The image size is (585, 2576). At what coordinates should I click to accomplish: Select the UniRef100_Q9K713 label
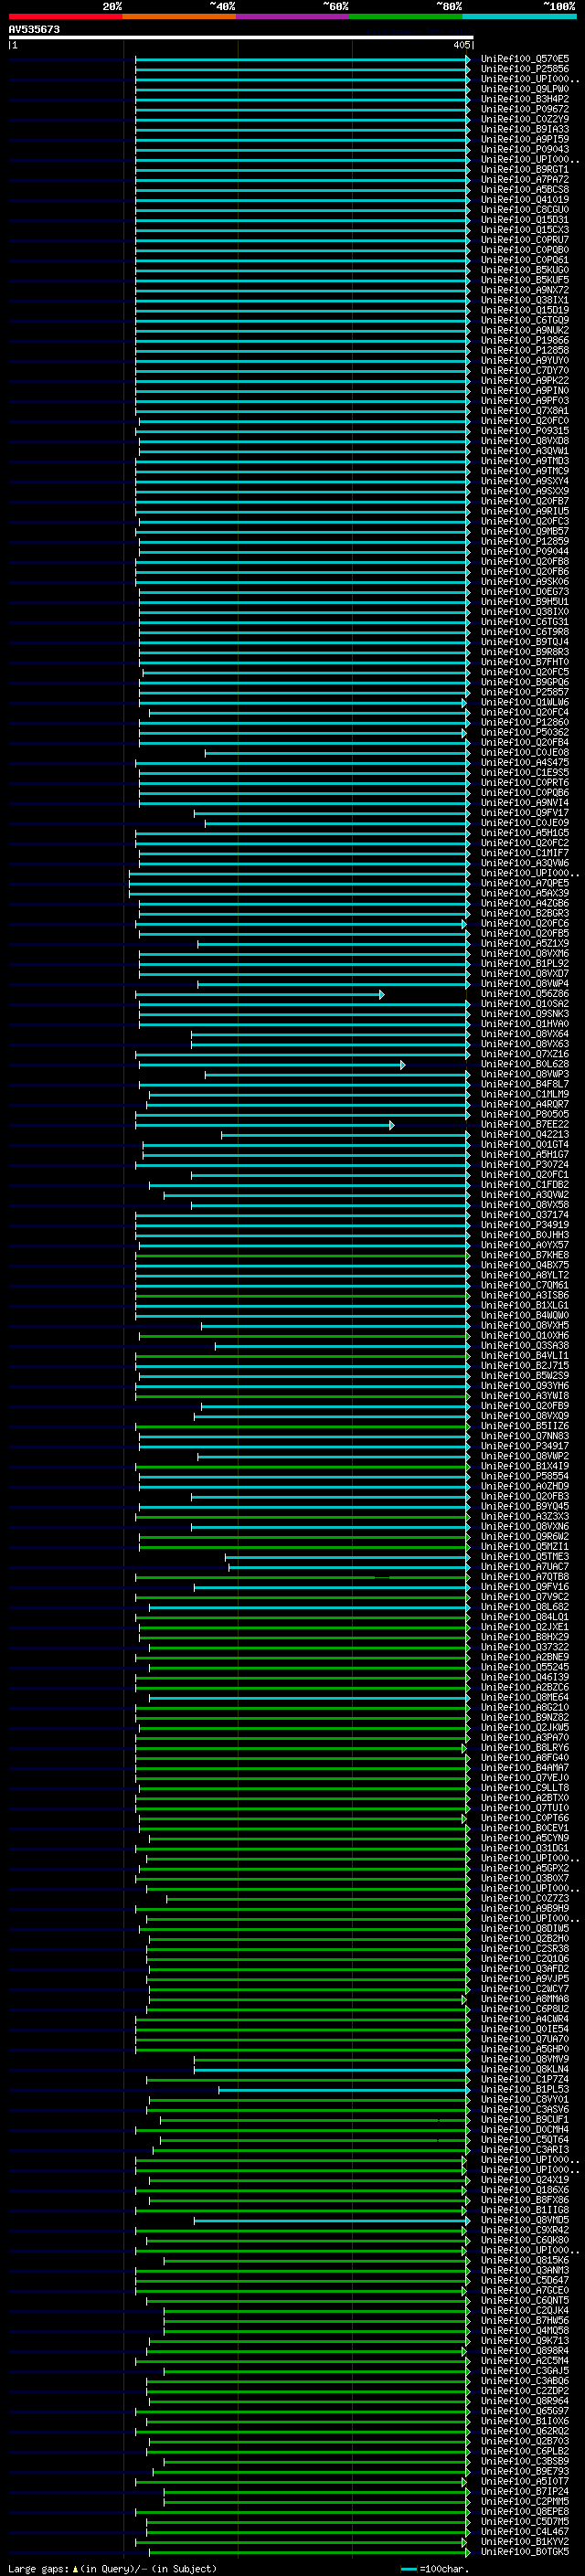pos(525,2341)
